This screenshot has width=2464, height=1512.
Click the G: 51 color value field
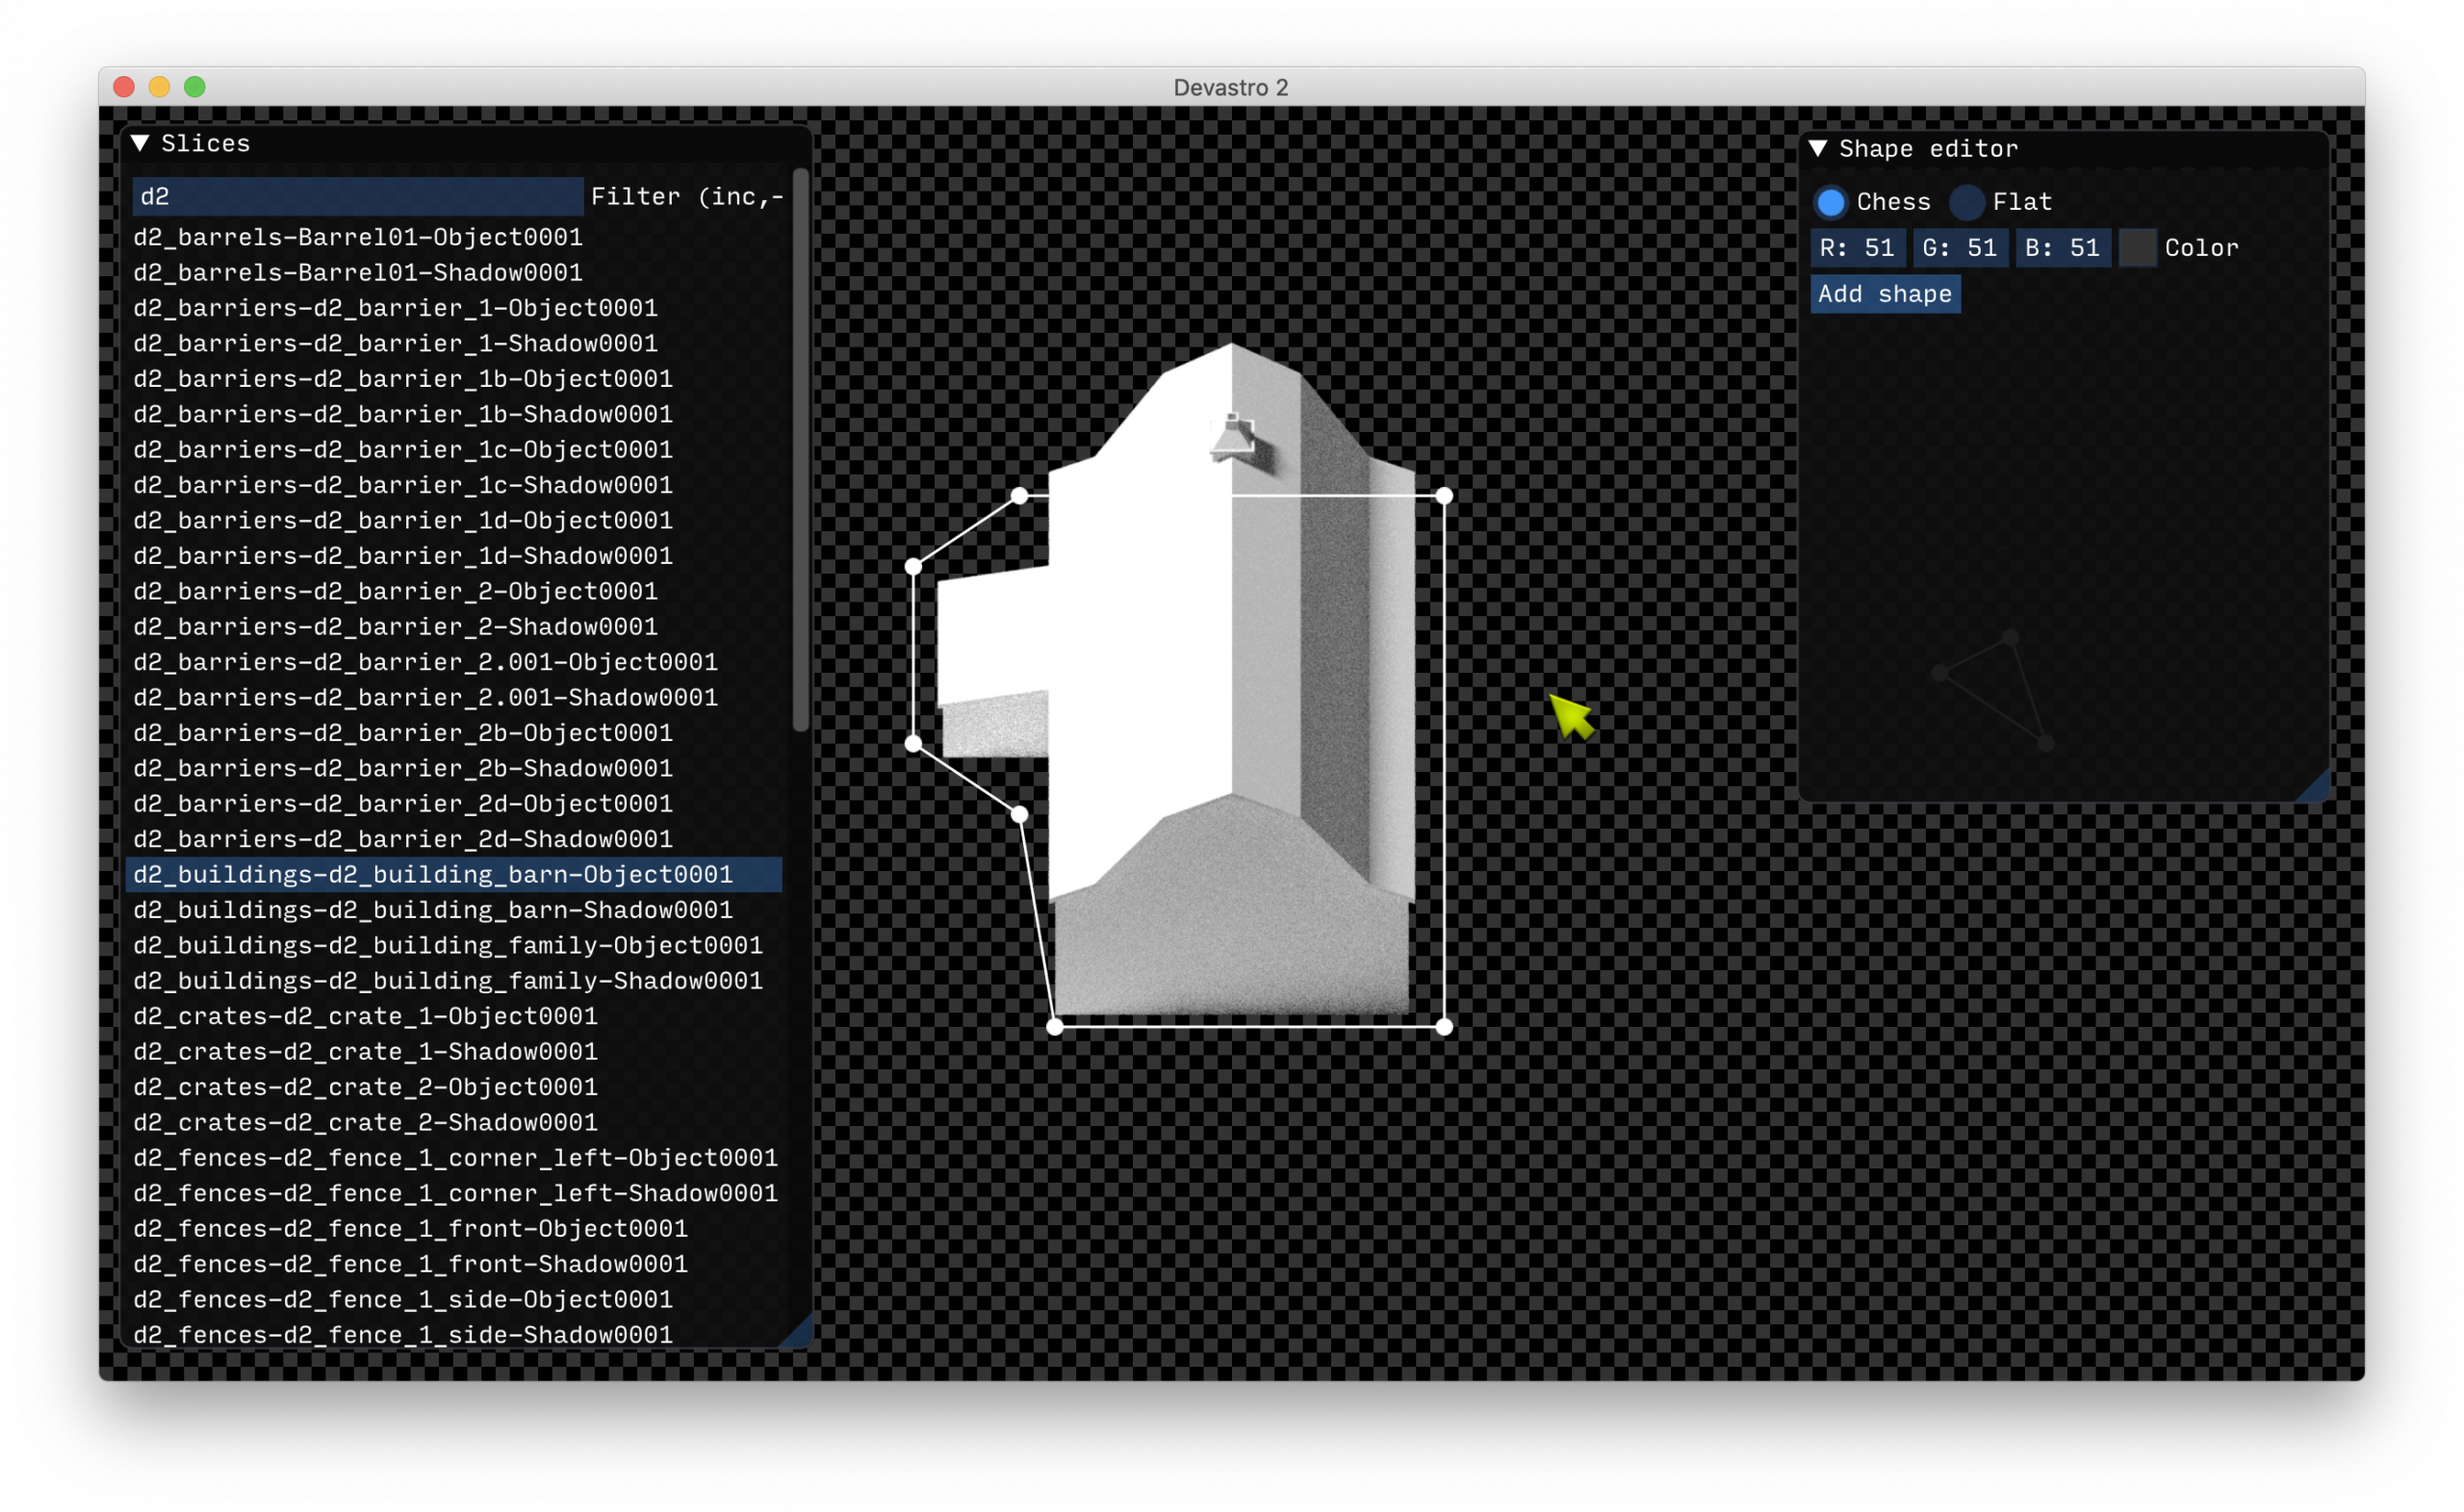(1961, 248)
